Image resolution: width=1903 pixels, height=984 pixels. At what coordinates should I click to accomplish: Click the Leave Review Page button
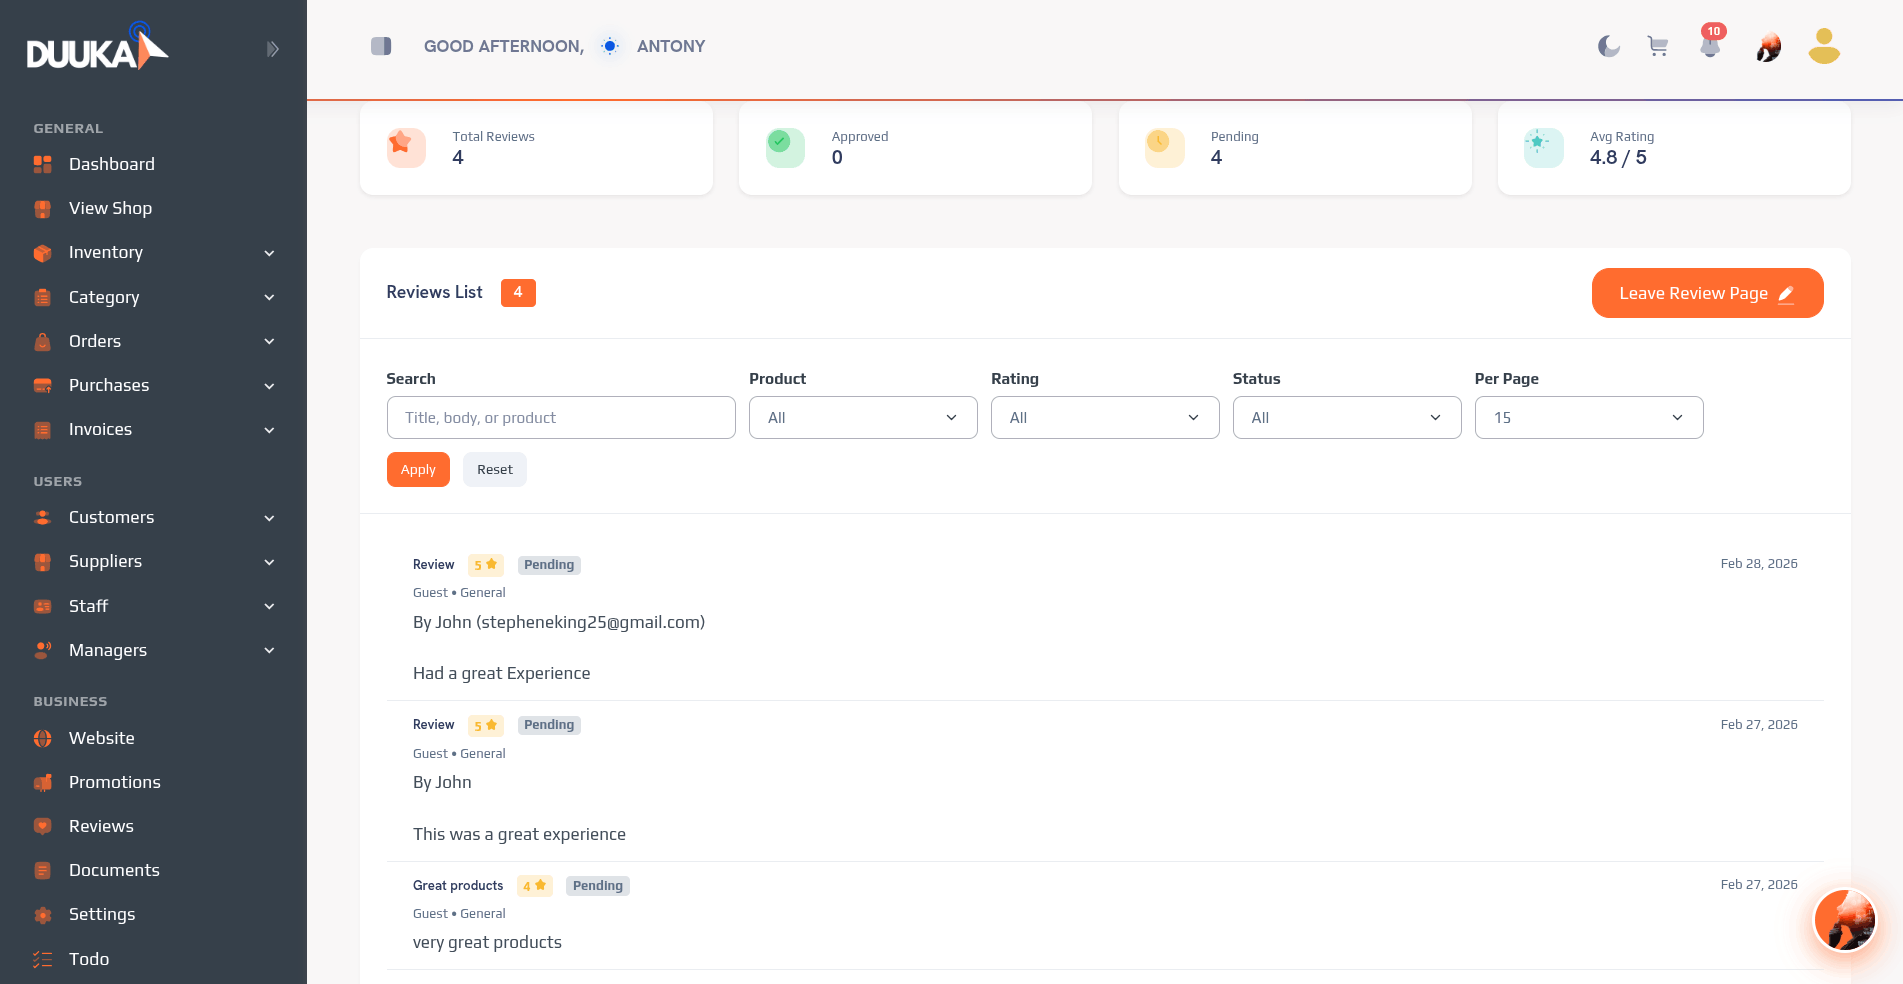[x=1707, y=293]
